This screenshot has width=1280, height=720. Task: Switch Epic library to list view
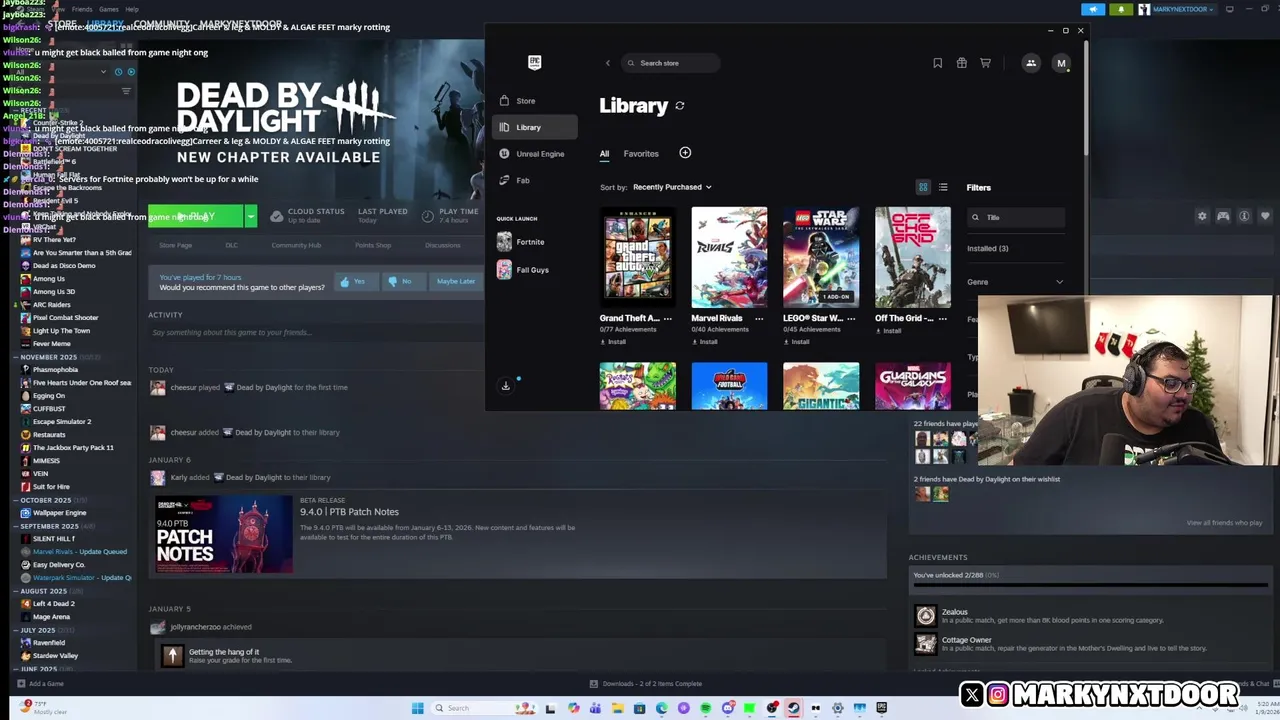tap(943, 187)
